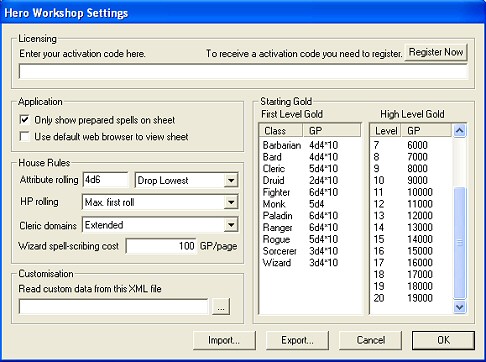This screenshot has height=362, width=486.
Task: Select level 20 row
Action: pos(412,298)
